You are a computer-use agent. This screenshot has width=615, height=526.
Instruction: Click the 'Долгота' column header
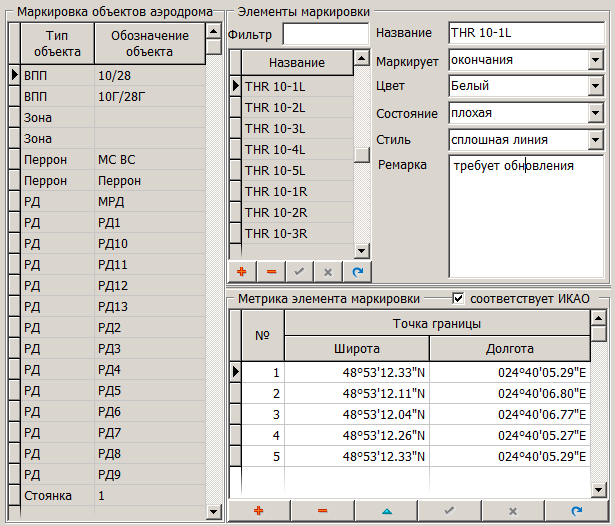(x=508, y=348)
